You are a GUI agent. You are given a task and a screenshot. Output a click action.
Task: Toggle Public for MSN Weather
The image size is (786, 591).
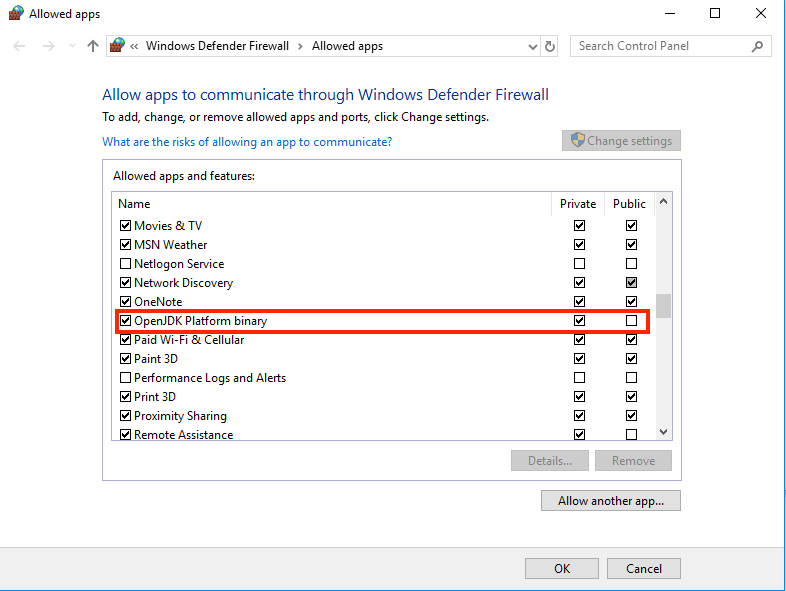pos(631,245)
